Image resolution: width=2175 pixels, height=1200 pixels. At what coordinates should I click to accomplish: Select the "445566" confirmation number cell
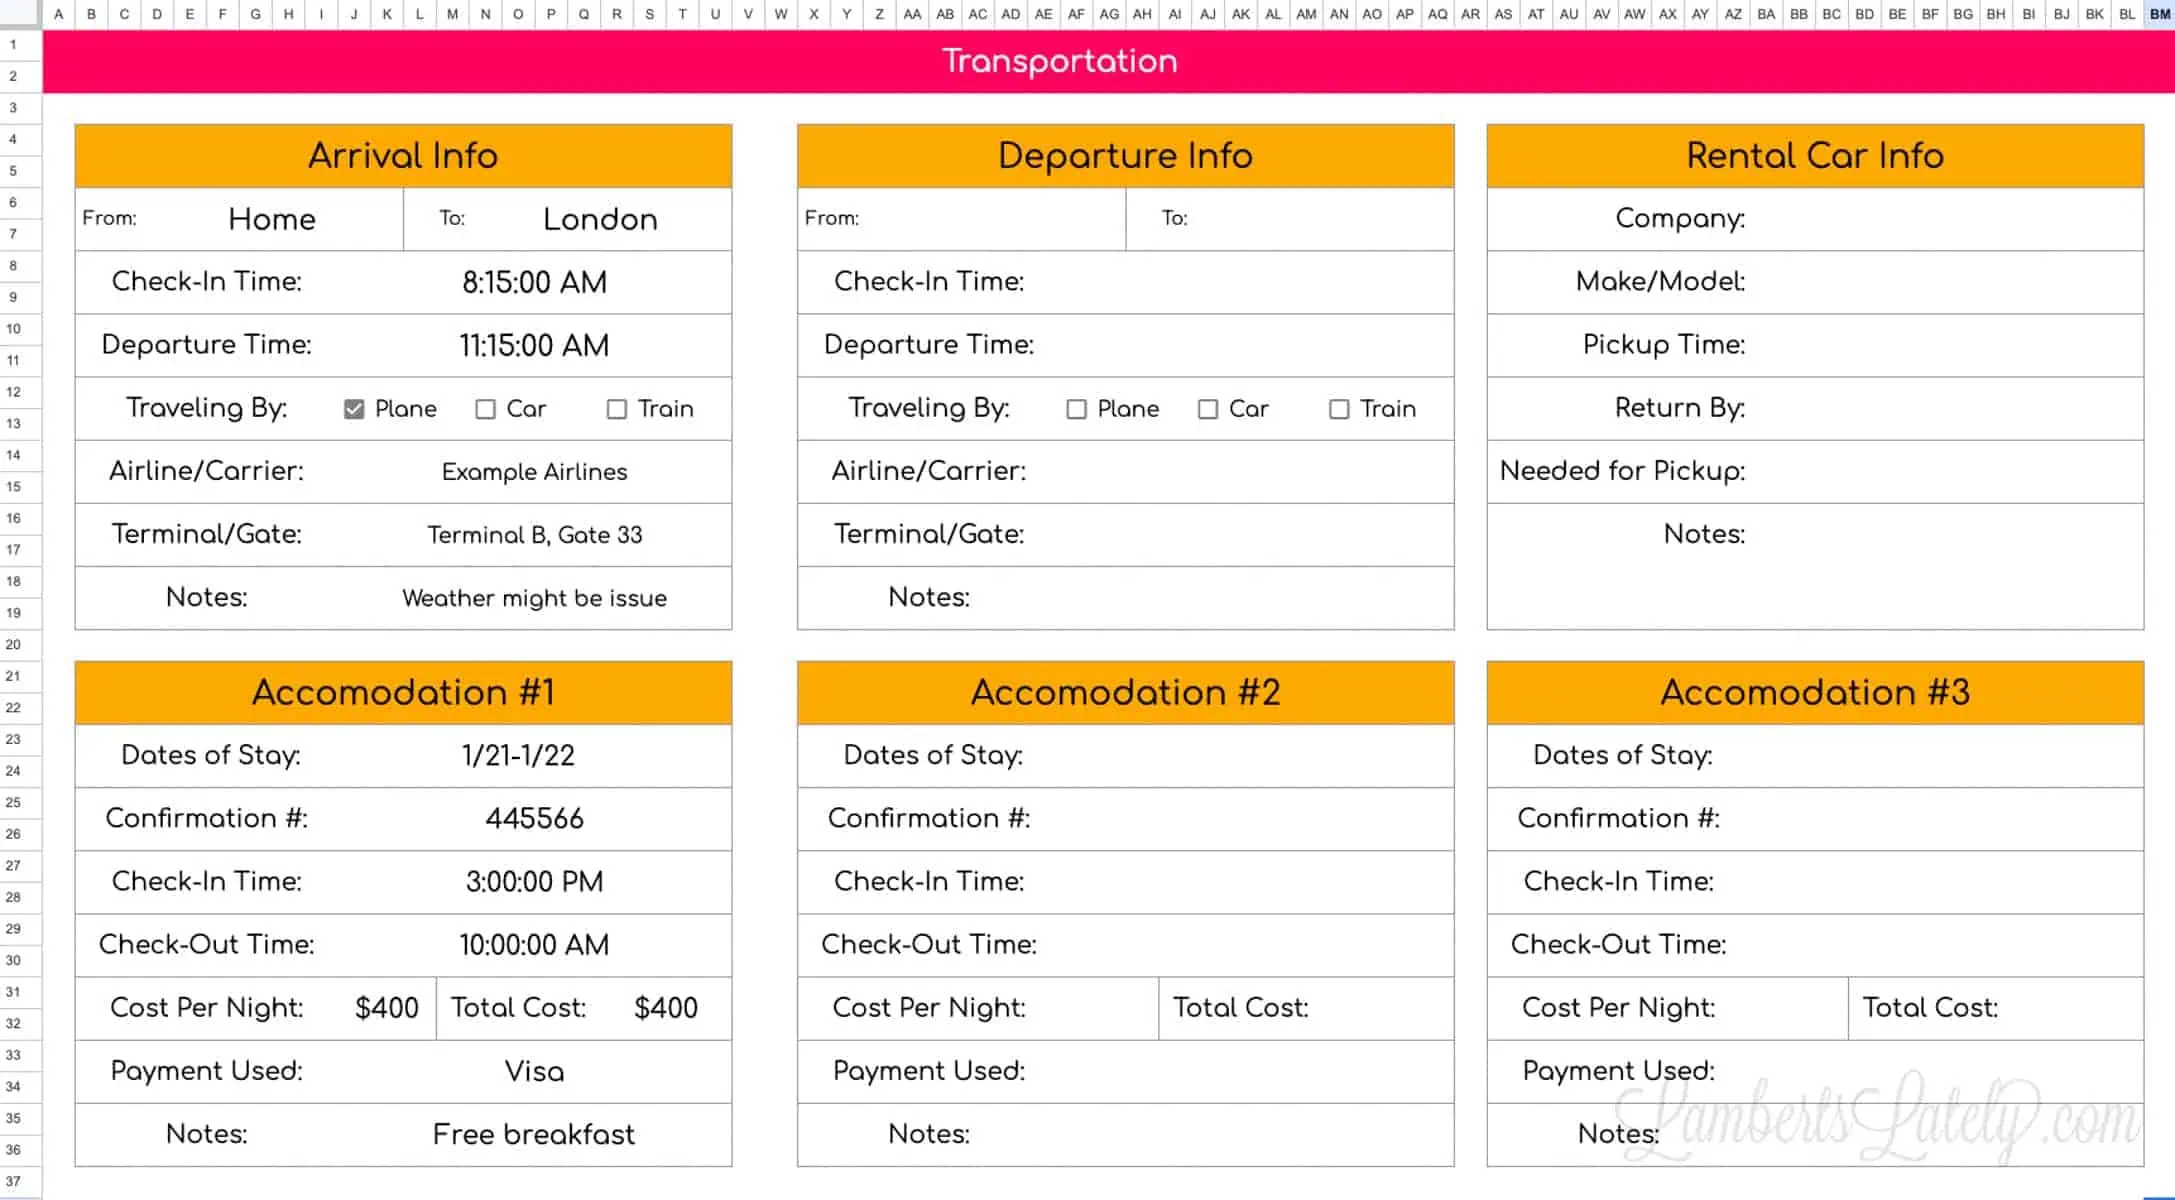coord(534,818)
